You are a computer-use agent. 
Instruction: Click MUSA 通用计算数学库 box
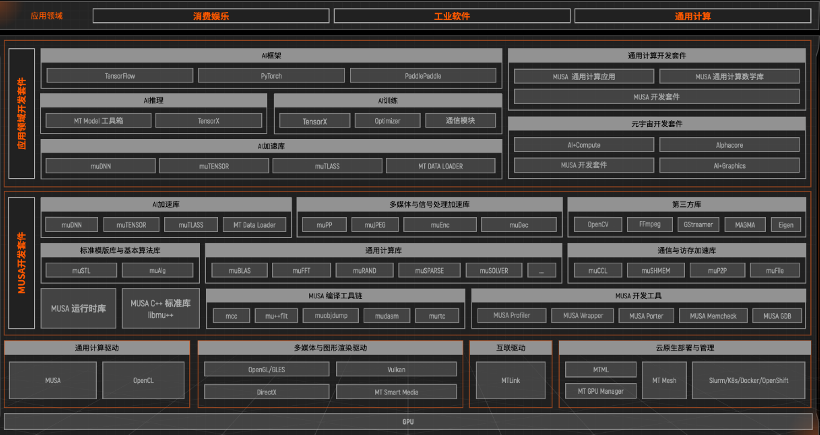coord(730,76)
